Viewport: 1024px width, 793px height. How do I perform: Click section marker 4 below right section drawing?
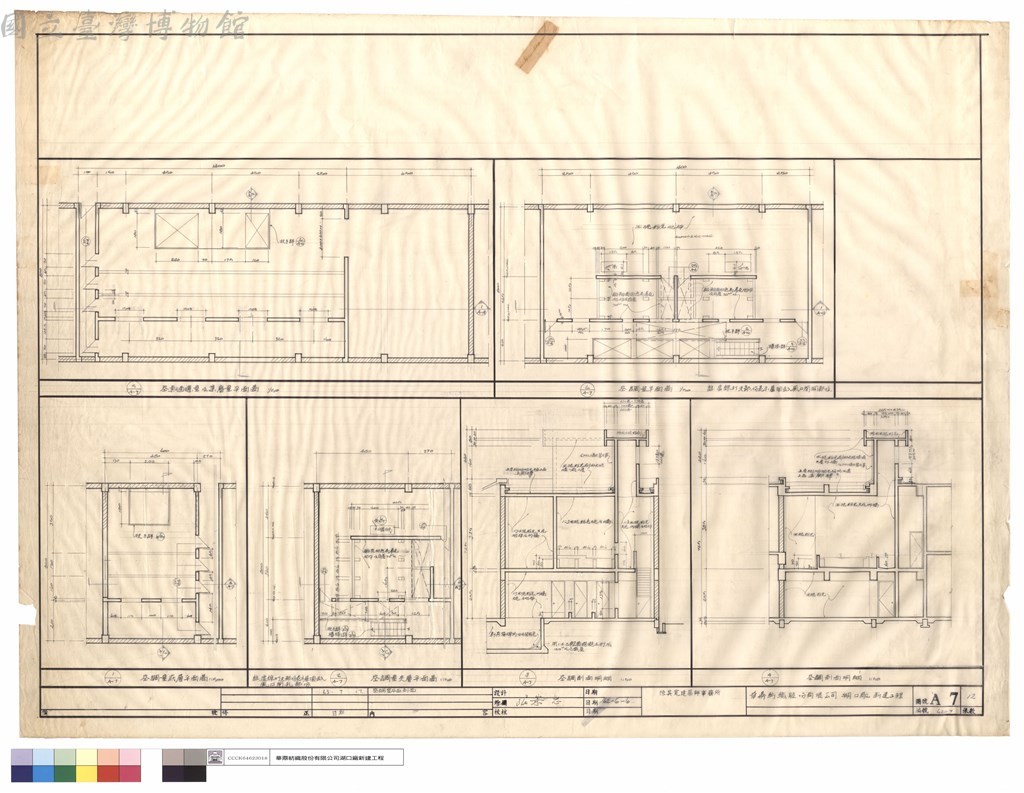pos(771,678)
